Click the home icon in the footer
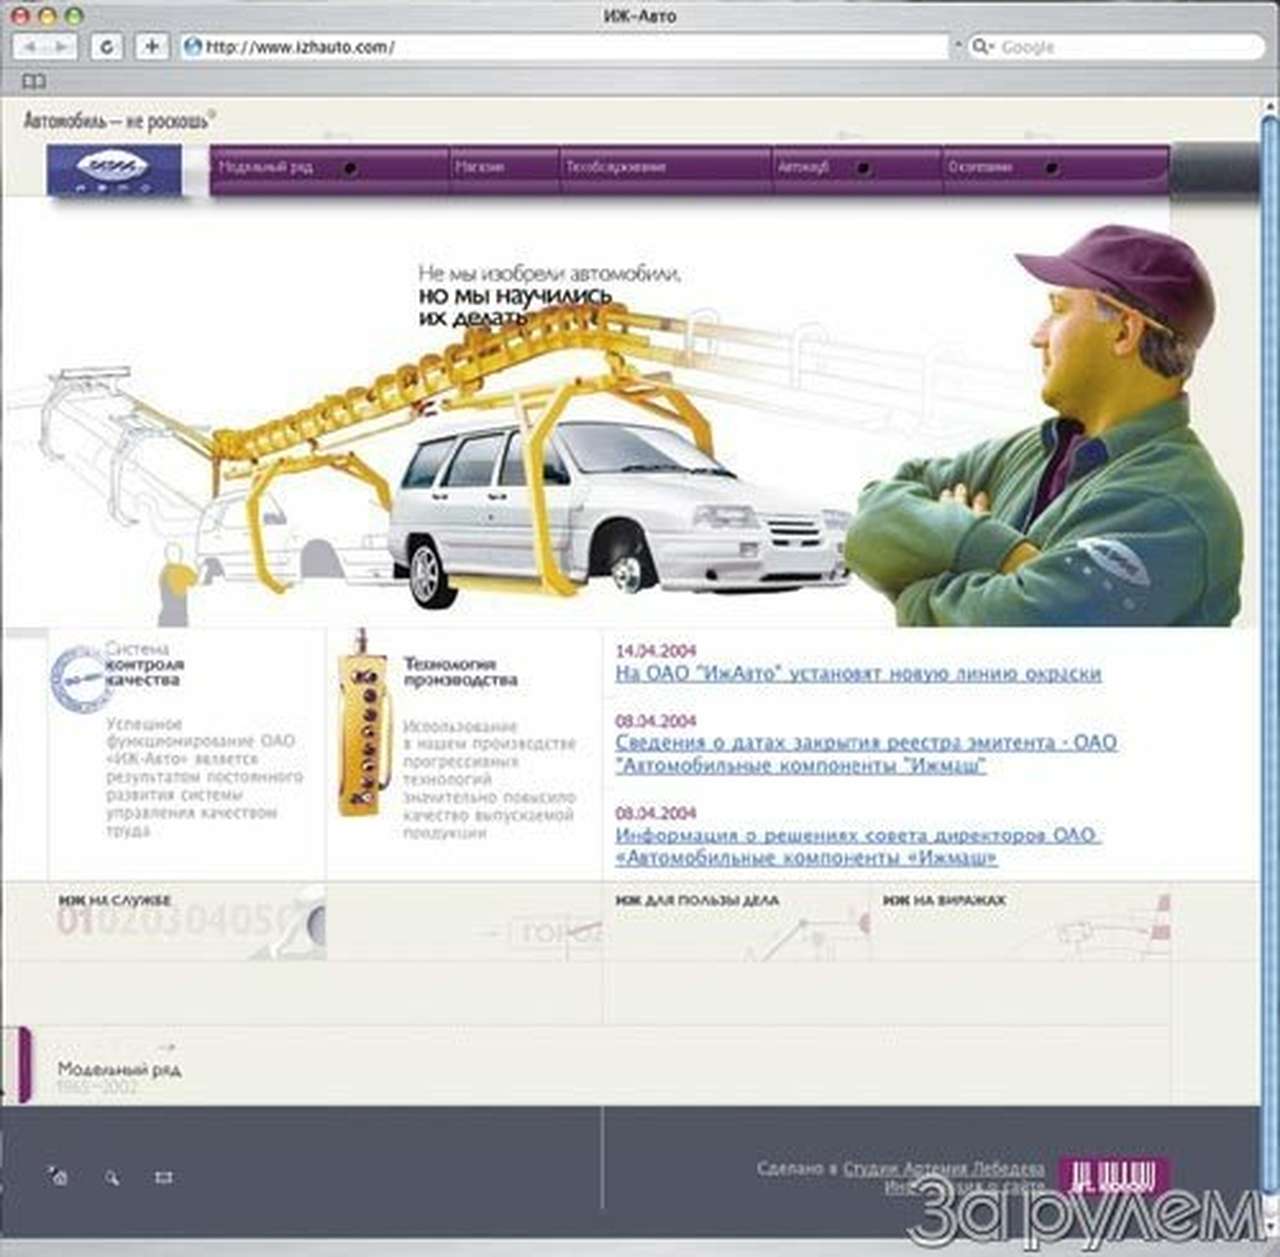This screenshot has width=1280, height=1257. click(x=58, y=1178)
